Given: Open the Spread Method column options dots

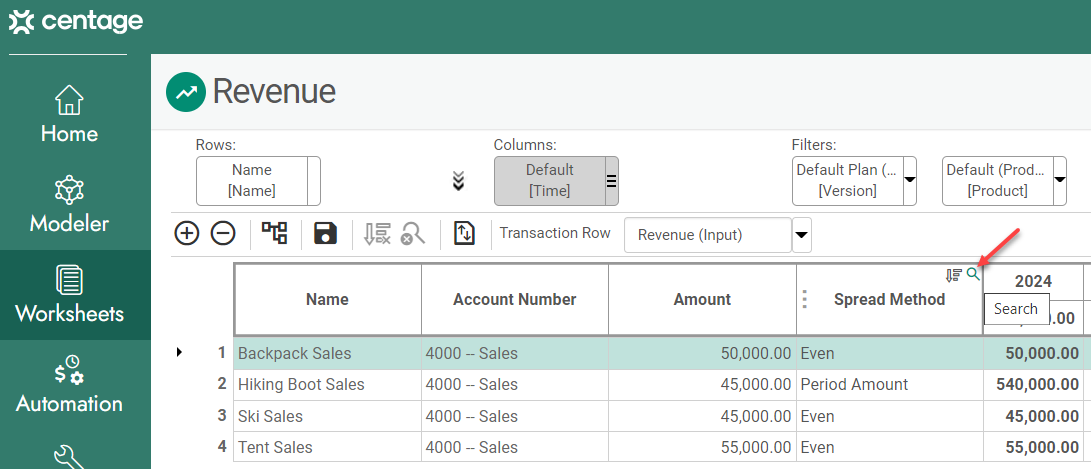Looking at the screenshot, I should tap(805, 300).
